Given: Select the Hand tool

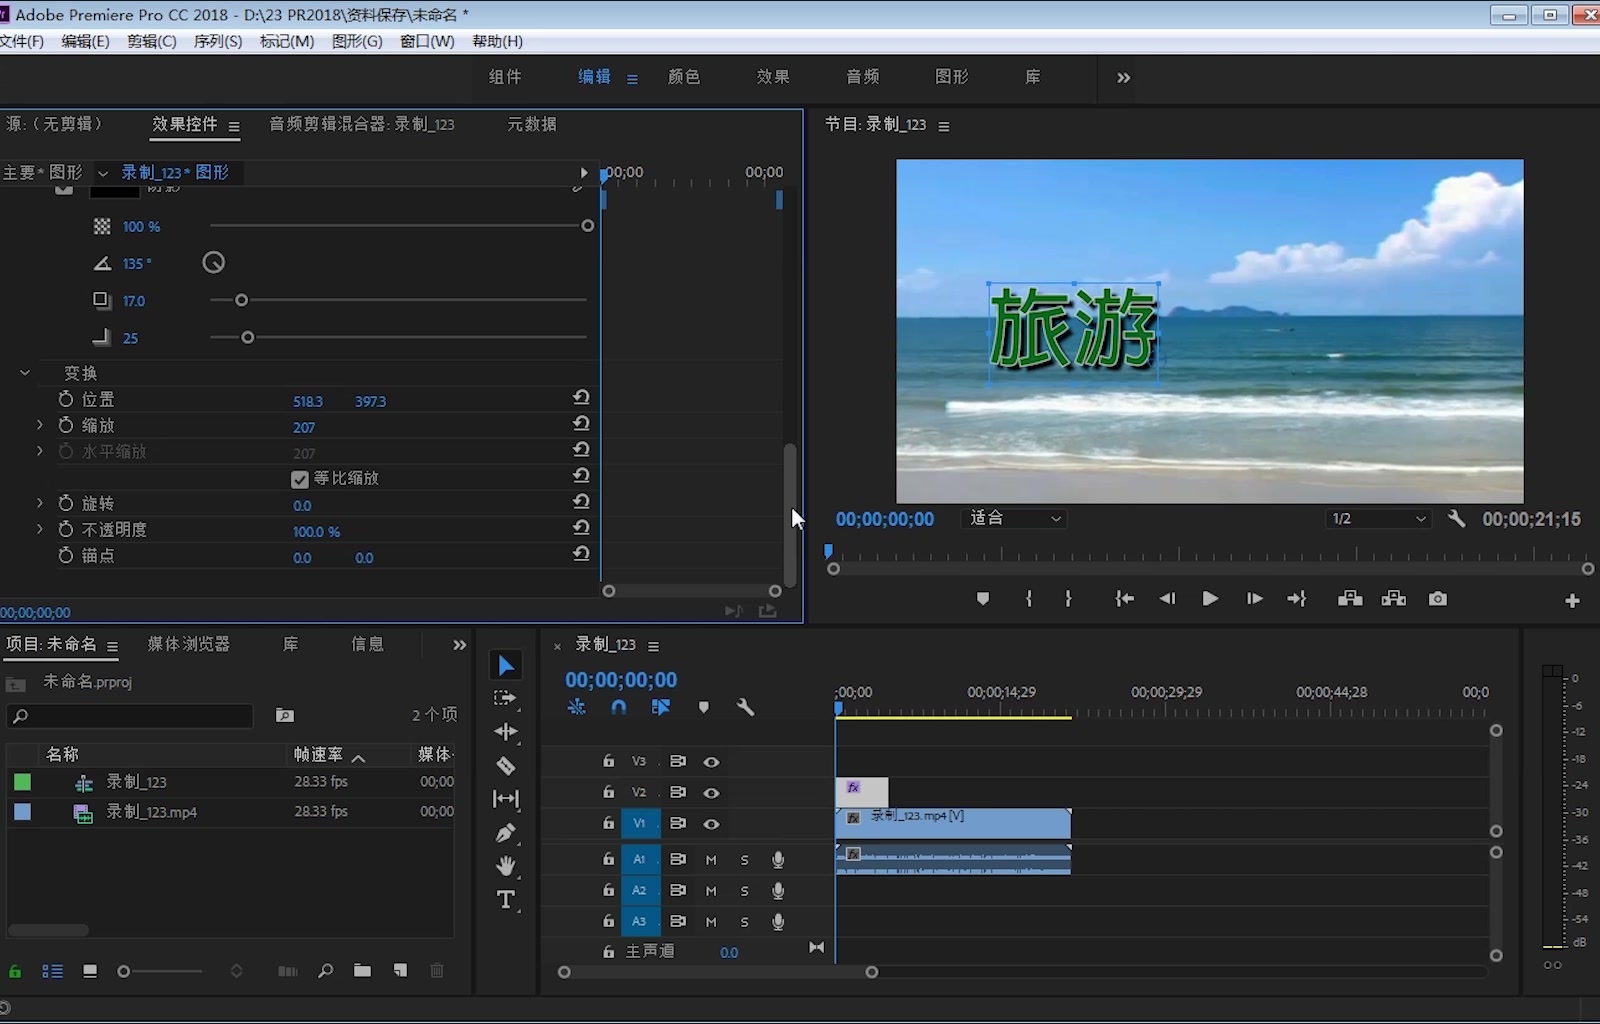Looking at the screenshot, I should (506, 866).
